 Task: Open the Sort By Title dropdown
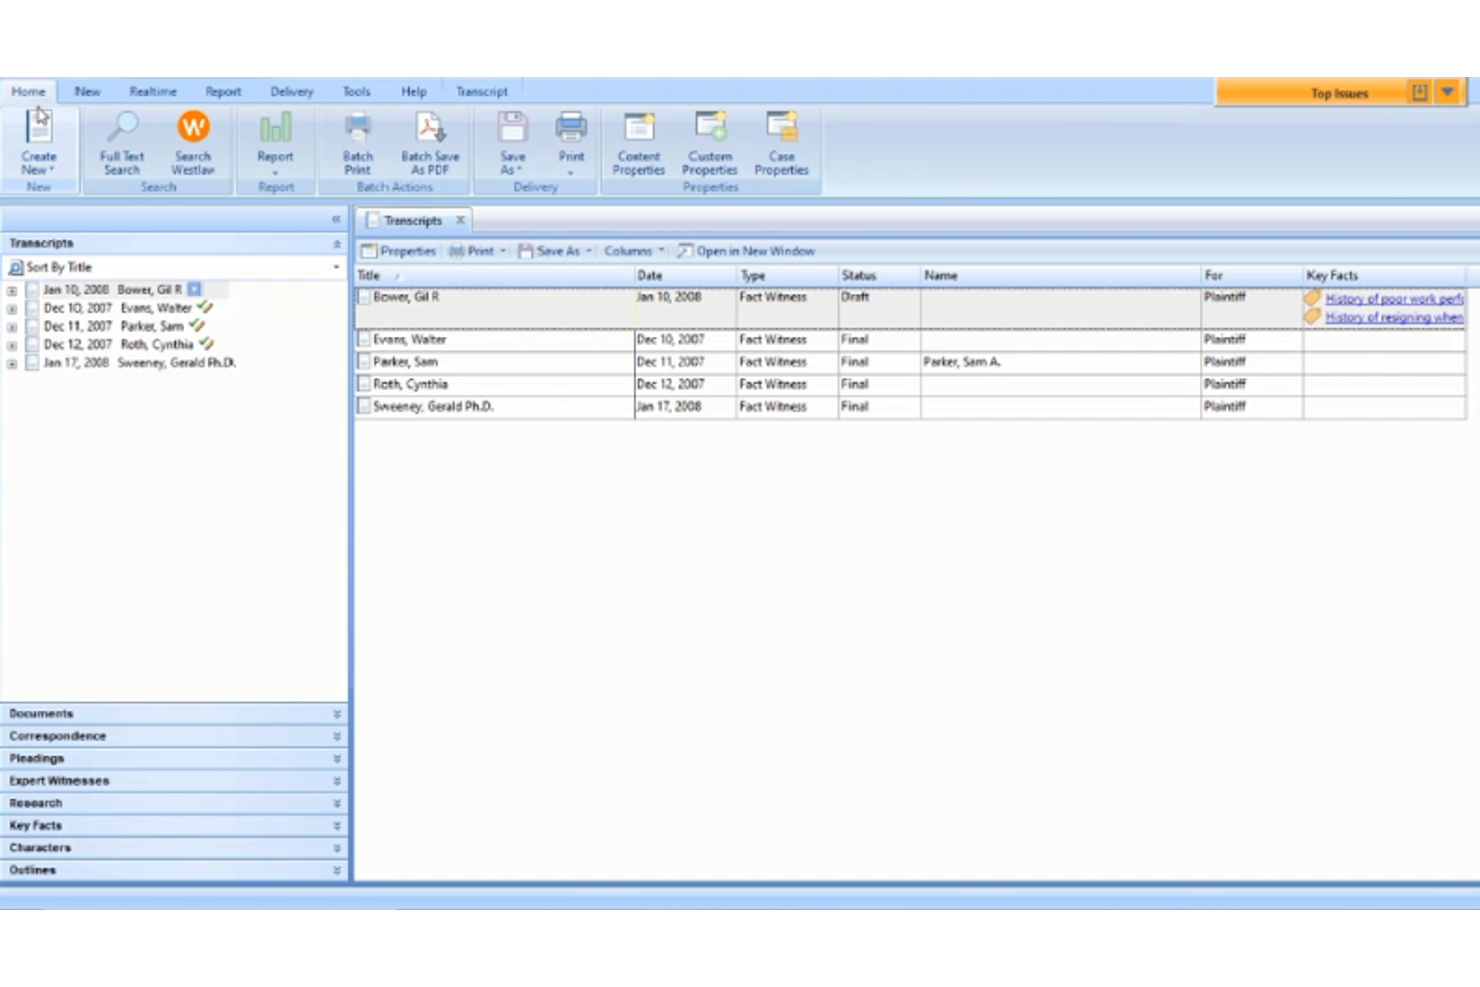335,267
